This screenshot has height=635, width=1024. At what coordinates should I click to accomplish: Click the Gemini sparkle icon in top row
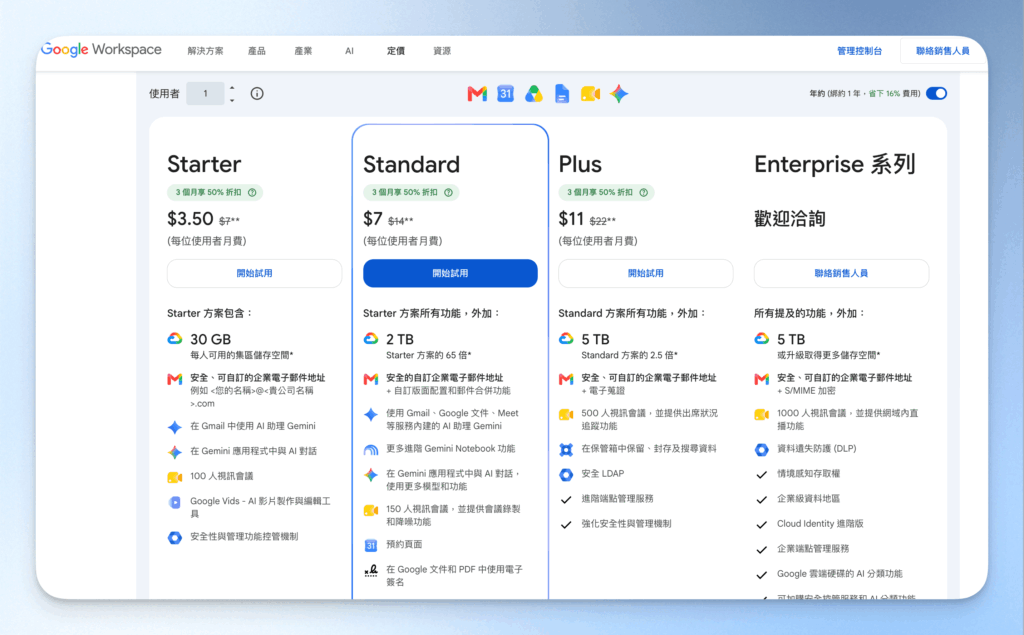pos(619,94)
